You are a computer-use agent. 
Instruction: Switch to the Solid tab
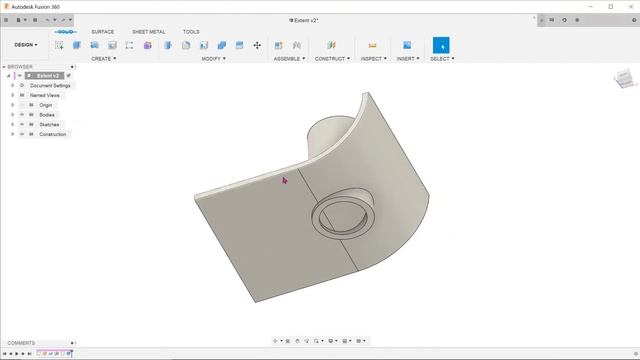click(x=65, y=31)
